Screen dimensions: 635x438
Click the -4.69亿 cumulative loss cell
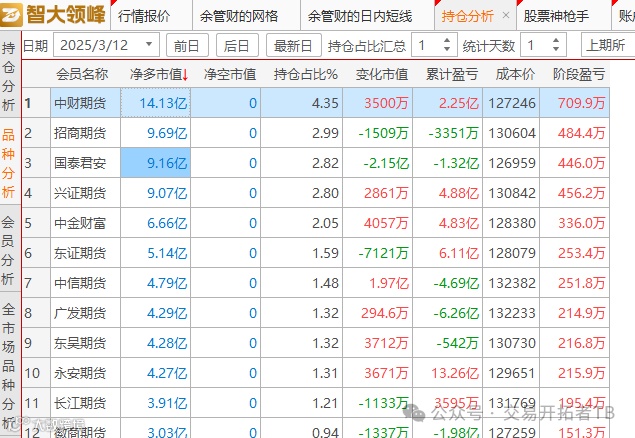tap(447, 283)
